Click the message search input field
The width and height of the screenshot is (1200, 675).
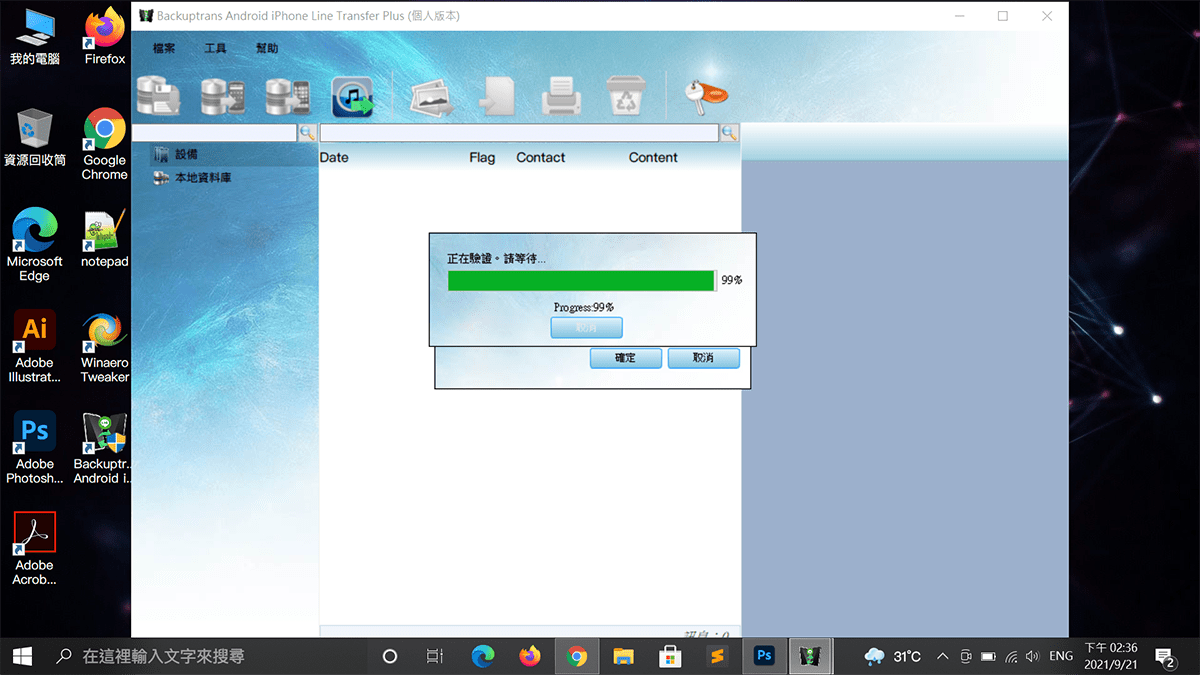point(518,133)
